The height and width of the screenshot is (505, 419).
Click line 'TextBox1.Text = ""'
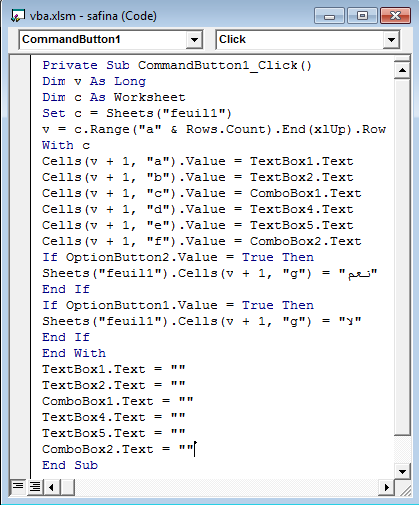click(113, 369)
